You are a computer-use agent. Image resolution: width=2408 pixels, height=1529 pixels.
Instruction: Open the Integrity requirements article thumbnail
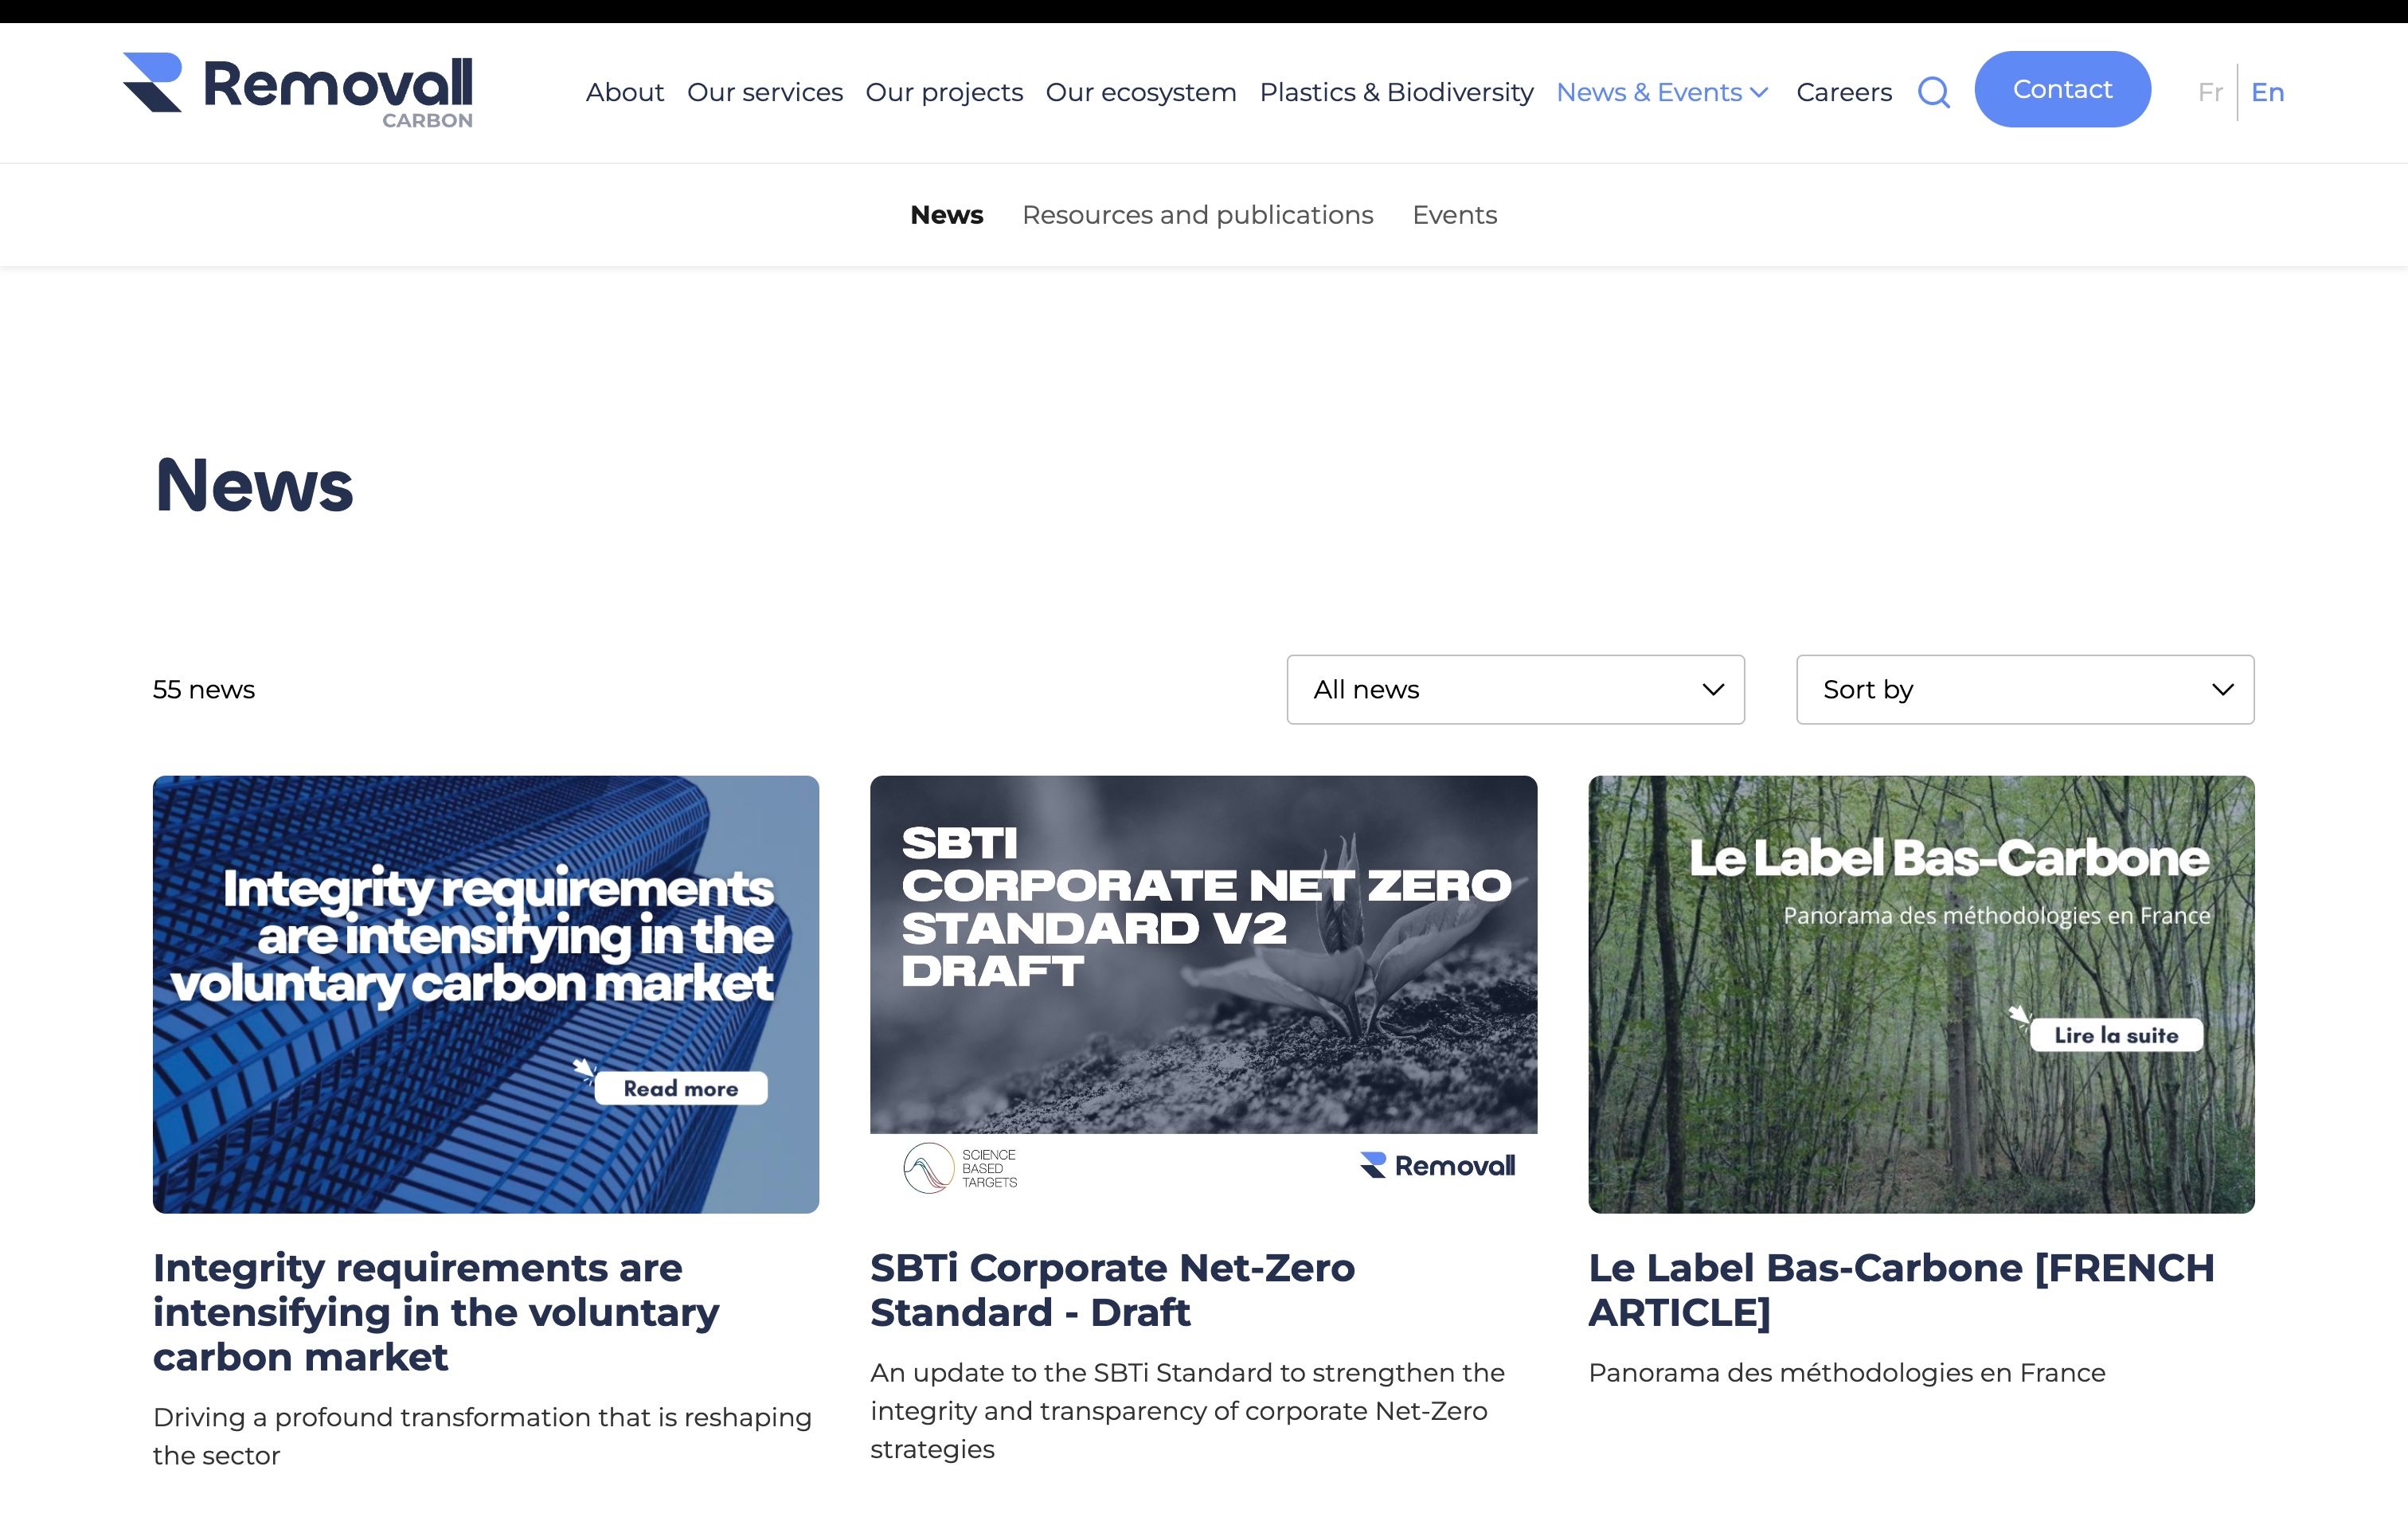(x=486, y=994)
